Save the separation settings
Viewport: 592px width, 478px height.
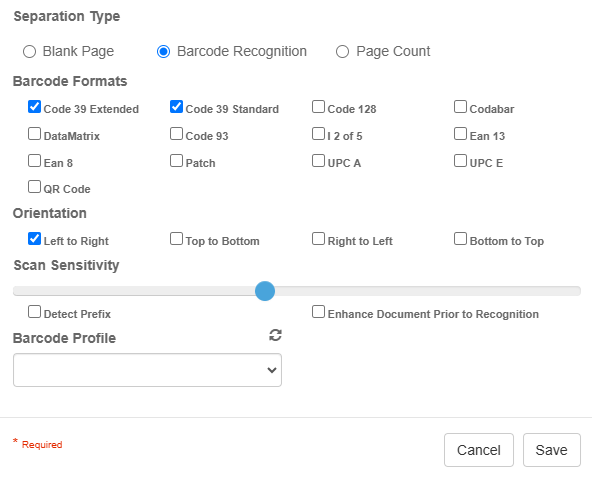552,450
